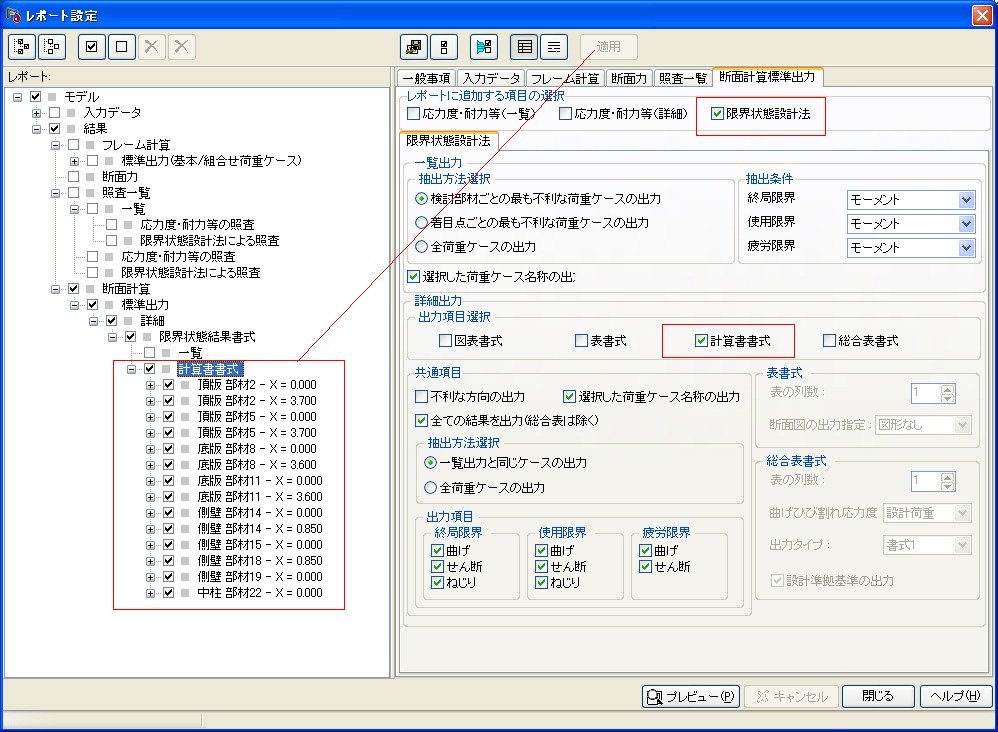The width and height of the screenshot is (998, 732).
Task: Expand the 入力データ tree node
Action: 37,113
